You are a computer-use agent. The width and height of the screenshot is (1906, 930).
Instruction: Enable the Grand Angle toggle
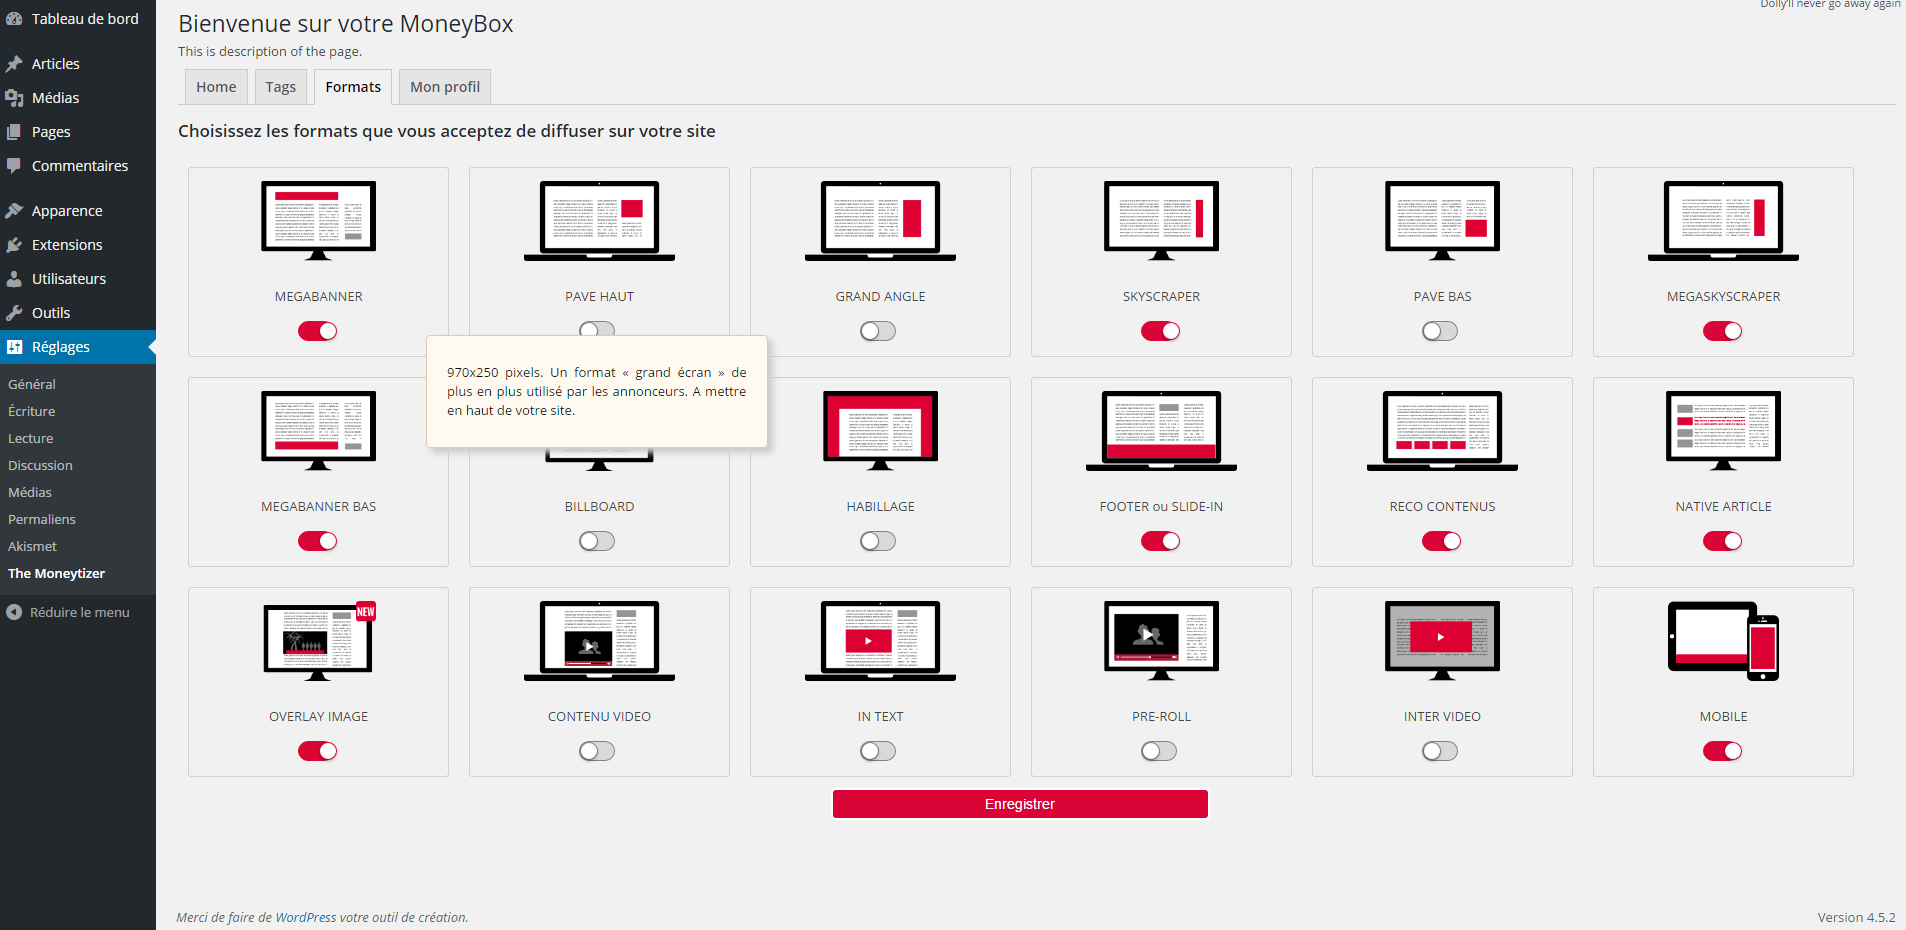tap(878, 331)
